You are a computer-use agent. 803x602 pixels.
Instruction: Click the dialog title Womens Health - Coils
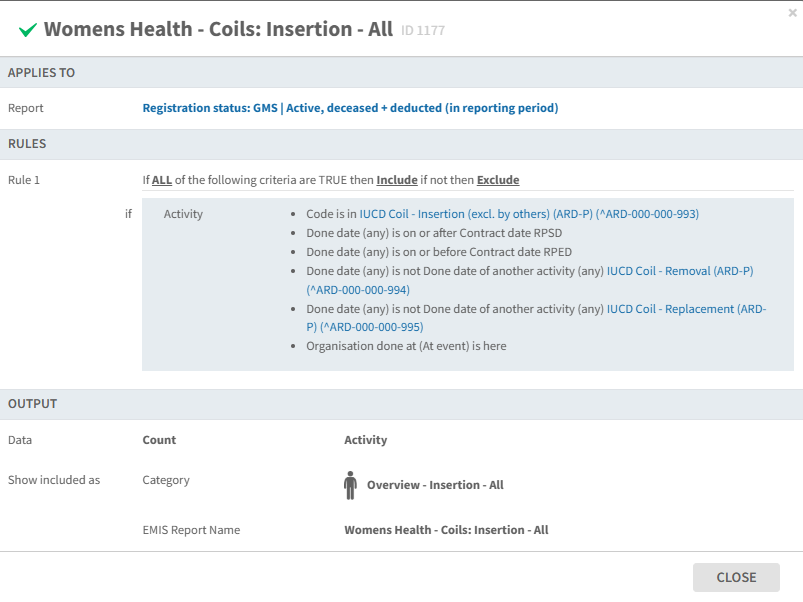pyautogui.click(x=218, y=29)
